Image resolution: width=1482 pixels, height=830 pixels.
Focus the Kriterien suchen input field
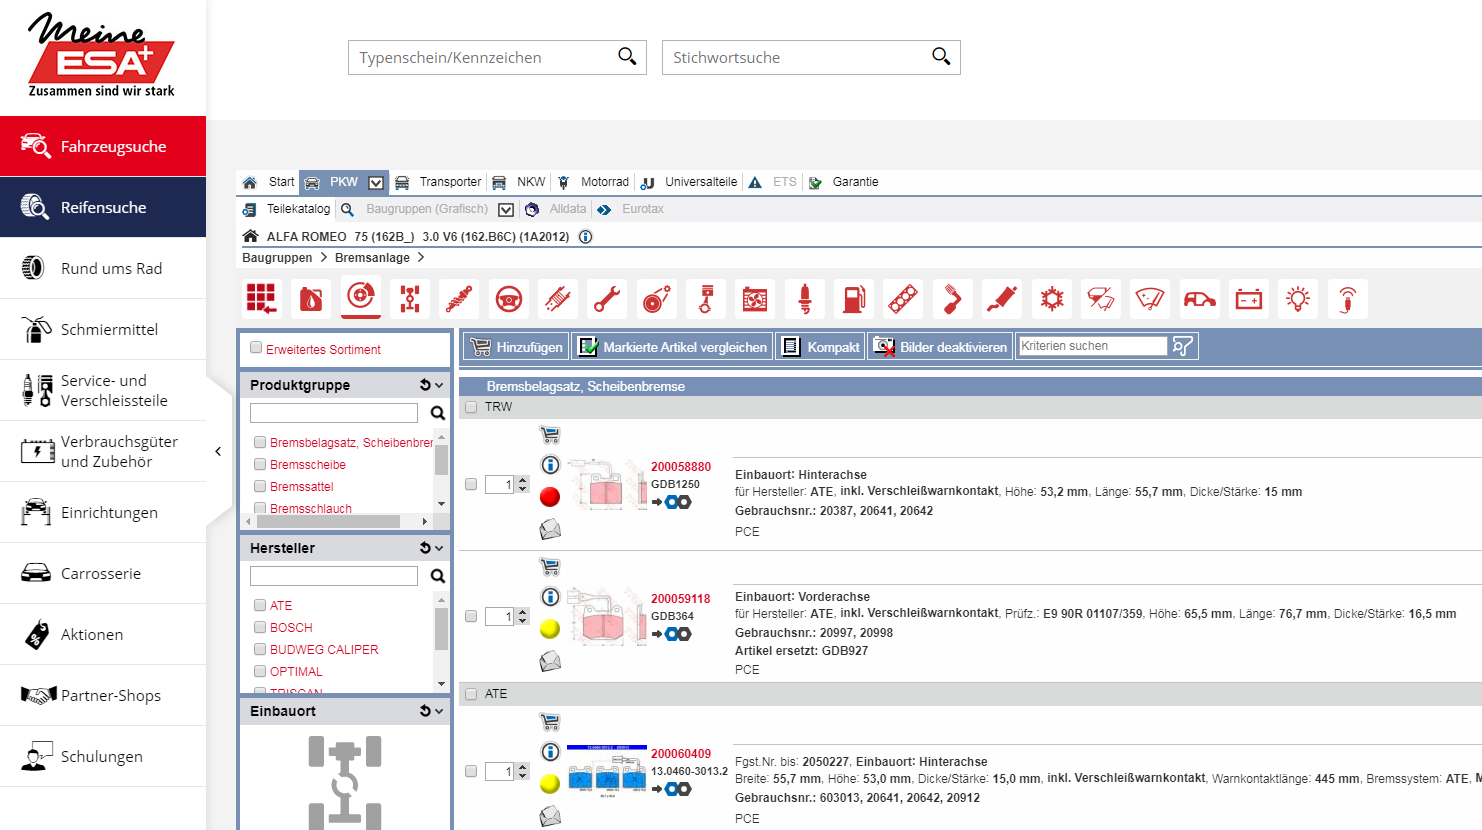pyautogui.click(x=1093, y=346)
